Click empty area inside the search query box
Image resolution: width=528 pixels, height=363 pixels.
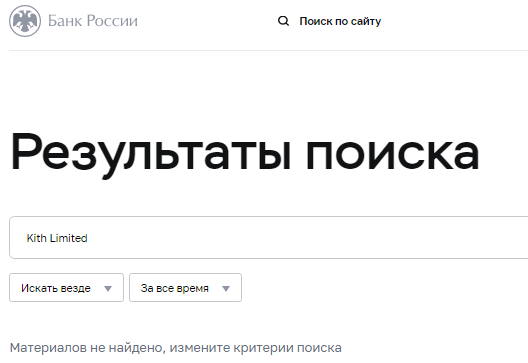tap(303, 238)
